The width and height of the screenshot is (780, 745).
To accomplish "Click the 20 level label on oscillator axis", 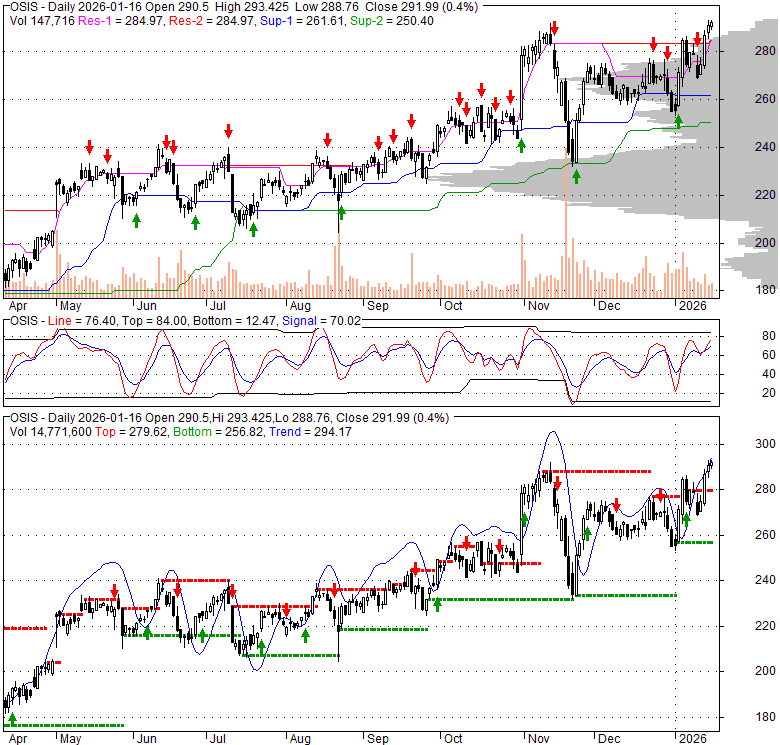I will (x=769, y=393).
